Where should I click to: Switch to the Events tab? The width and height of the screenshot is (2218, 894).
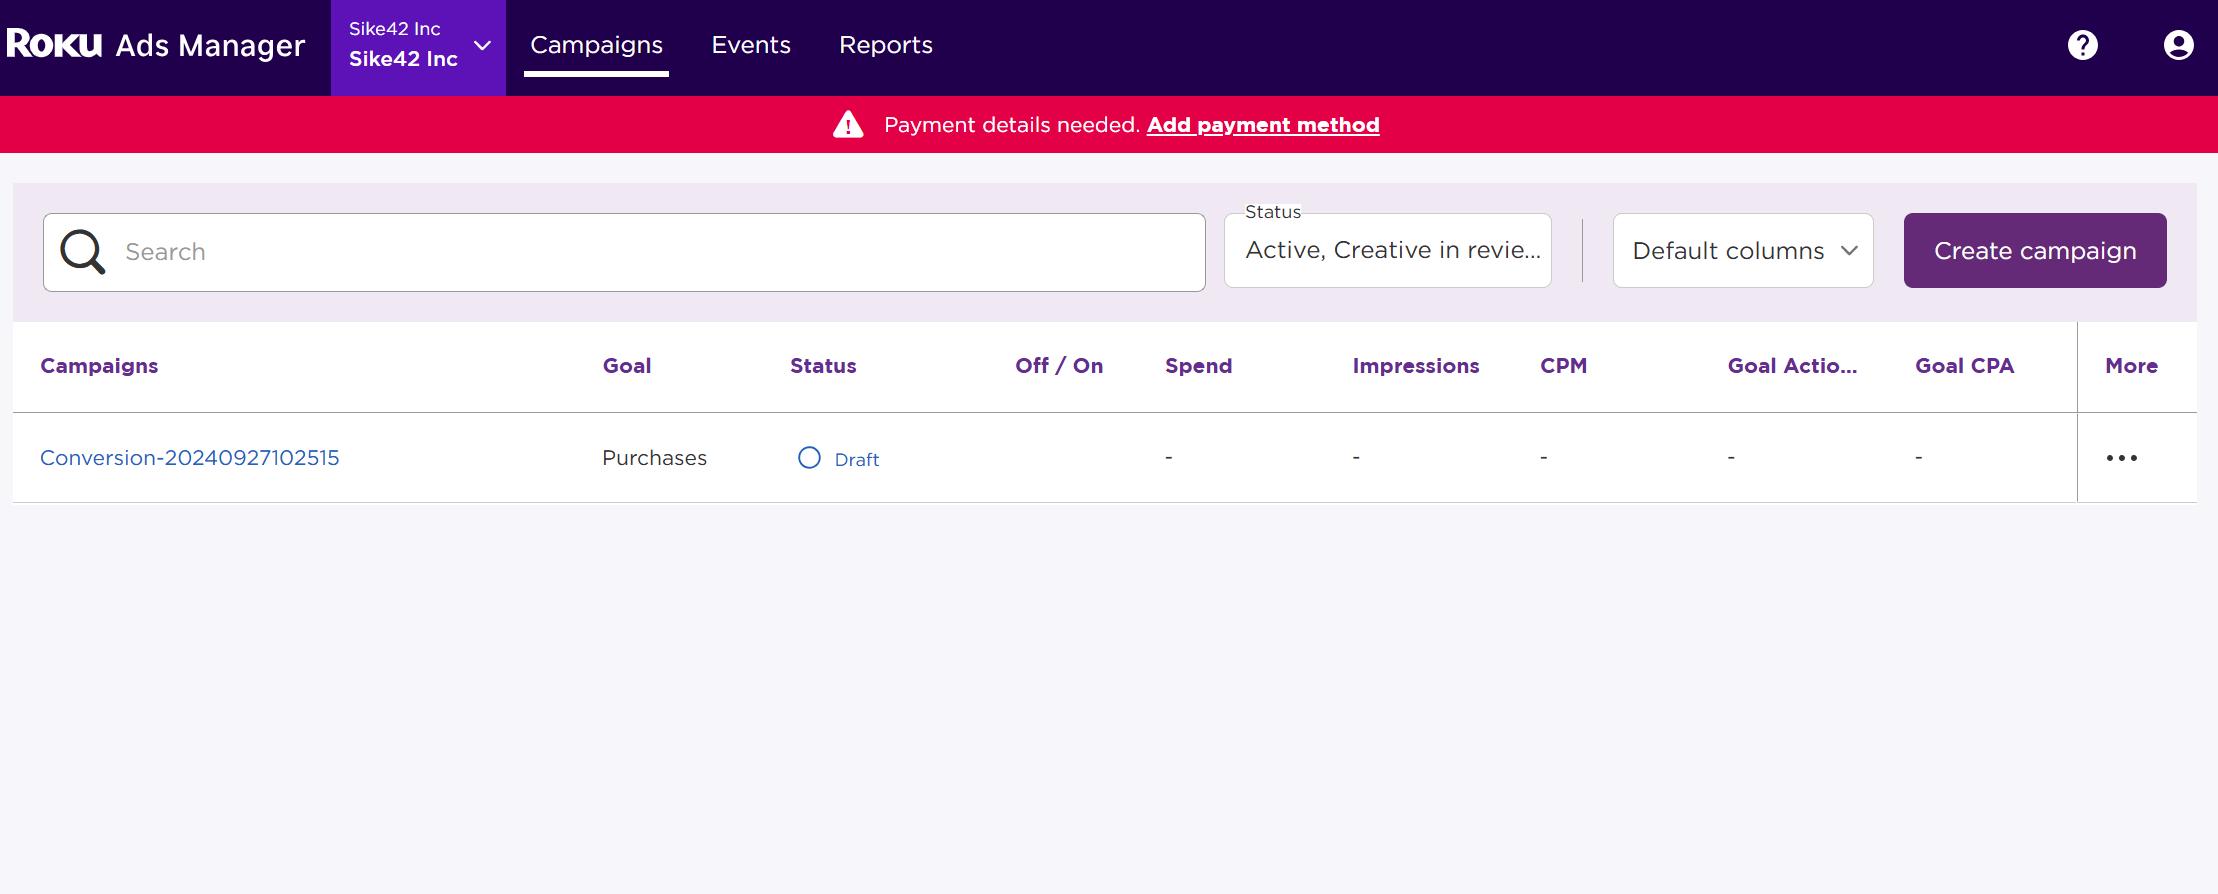click(750, 45)
